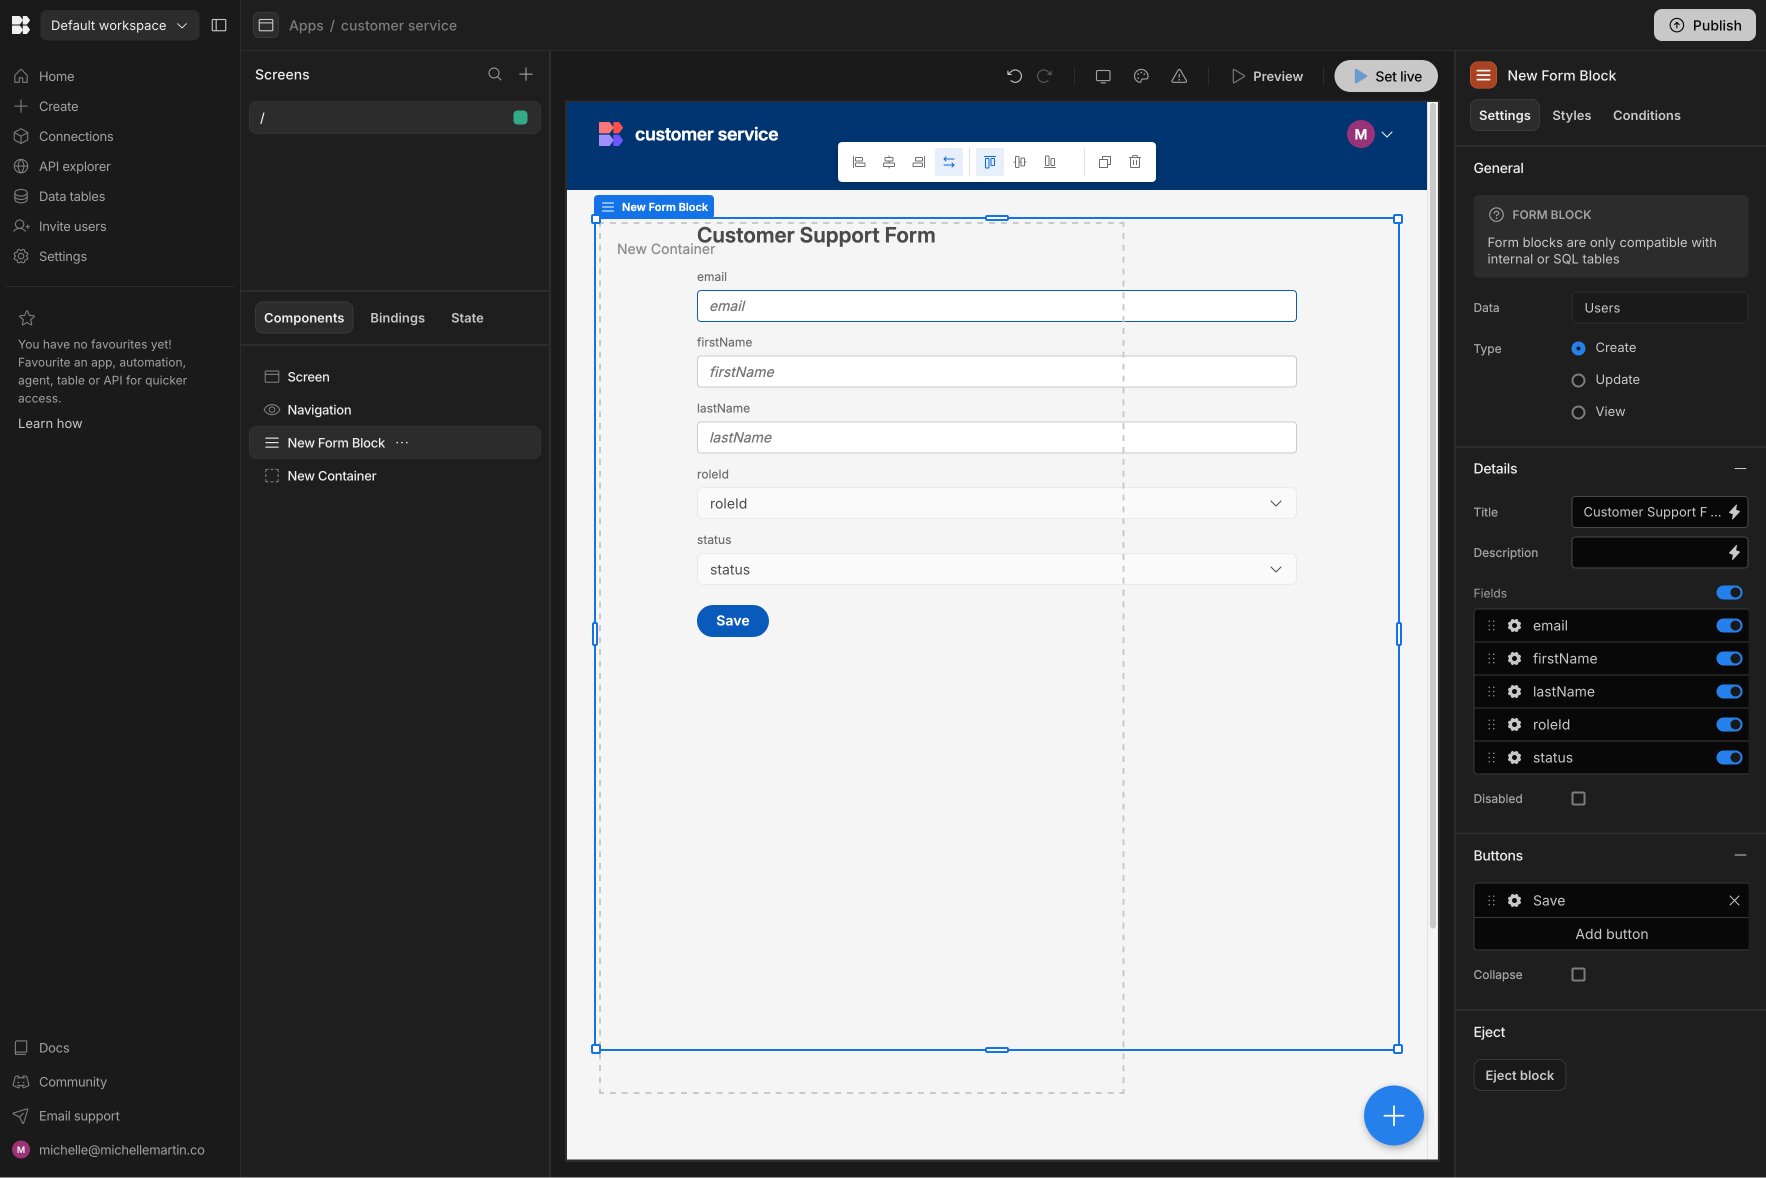Open the Learn how link
The width and height of the screenshot is (1766, 1178).
(50, 424)
